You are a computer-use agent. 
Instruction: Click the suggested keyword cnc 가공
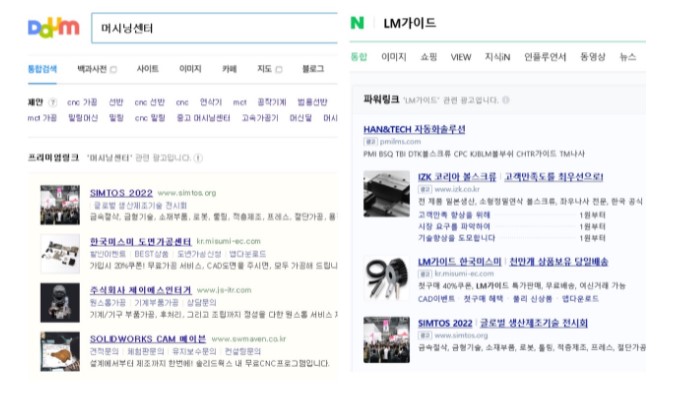coord(82,102)
